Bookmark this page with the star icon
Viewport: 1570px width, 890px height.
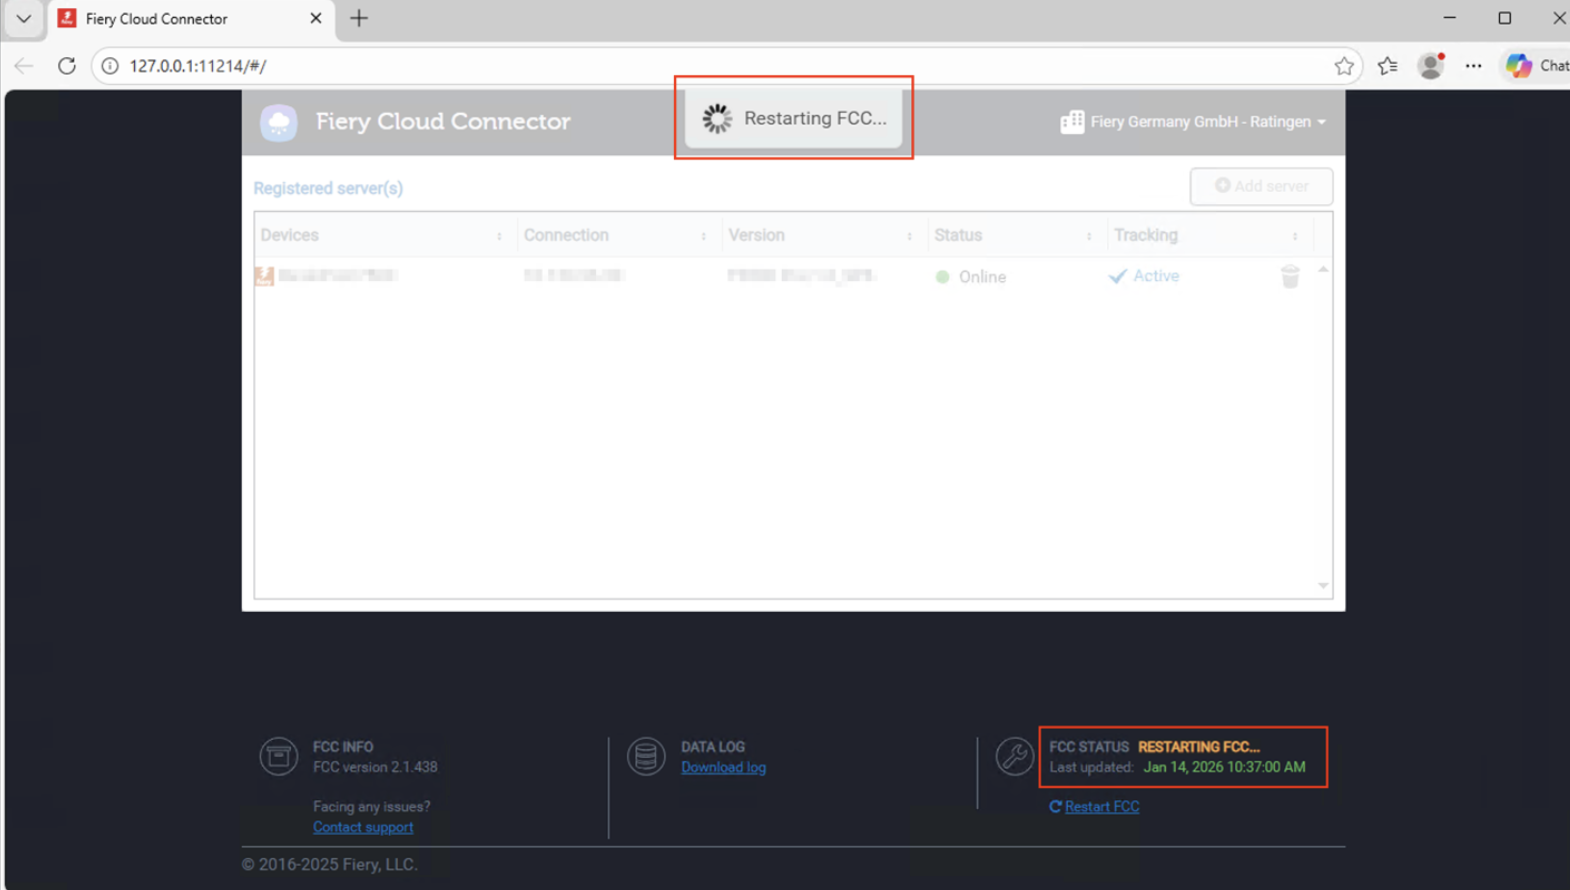1344,66
